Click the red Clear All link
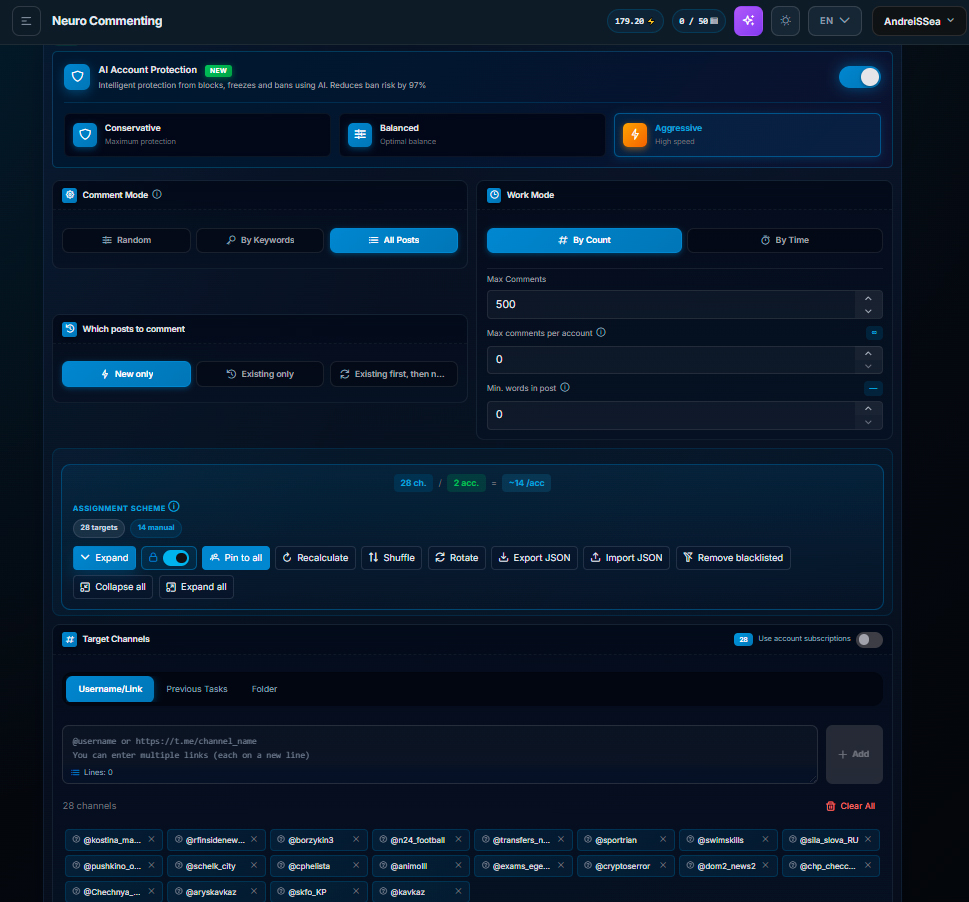This screenshot has height=902, width=969. tap(850, 806)
